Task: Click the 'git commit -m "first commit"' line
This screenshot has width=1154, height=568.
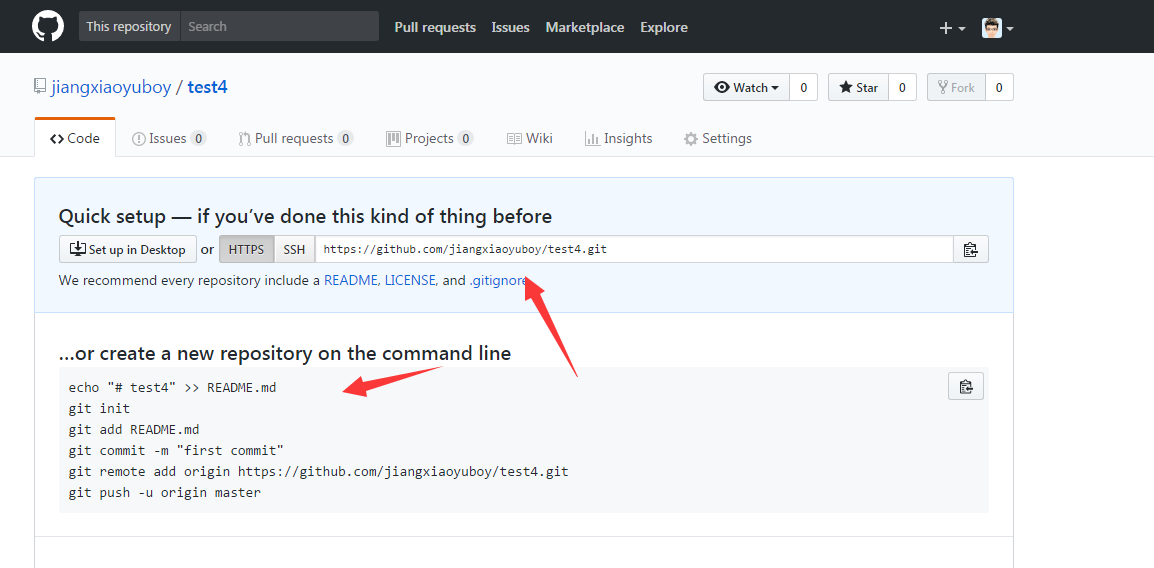Action: 177,450
